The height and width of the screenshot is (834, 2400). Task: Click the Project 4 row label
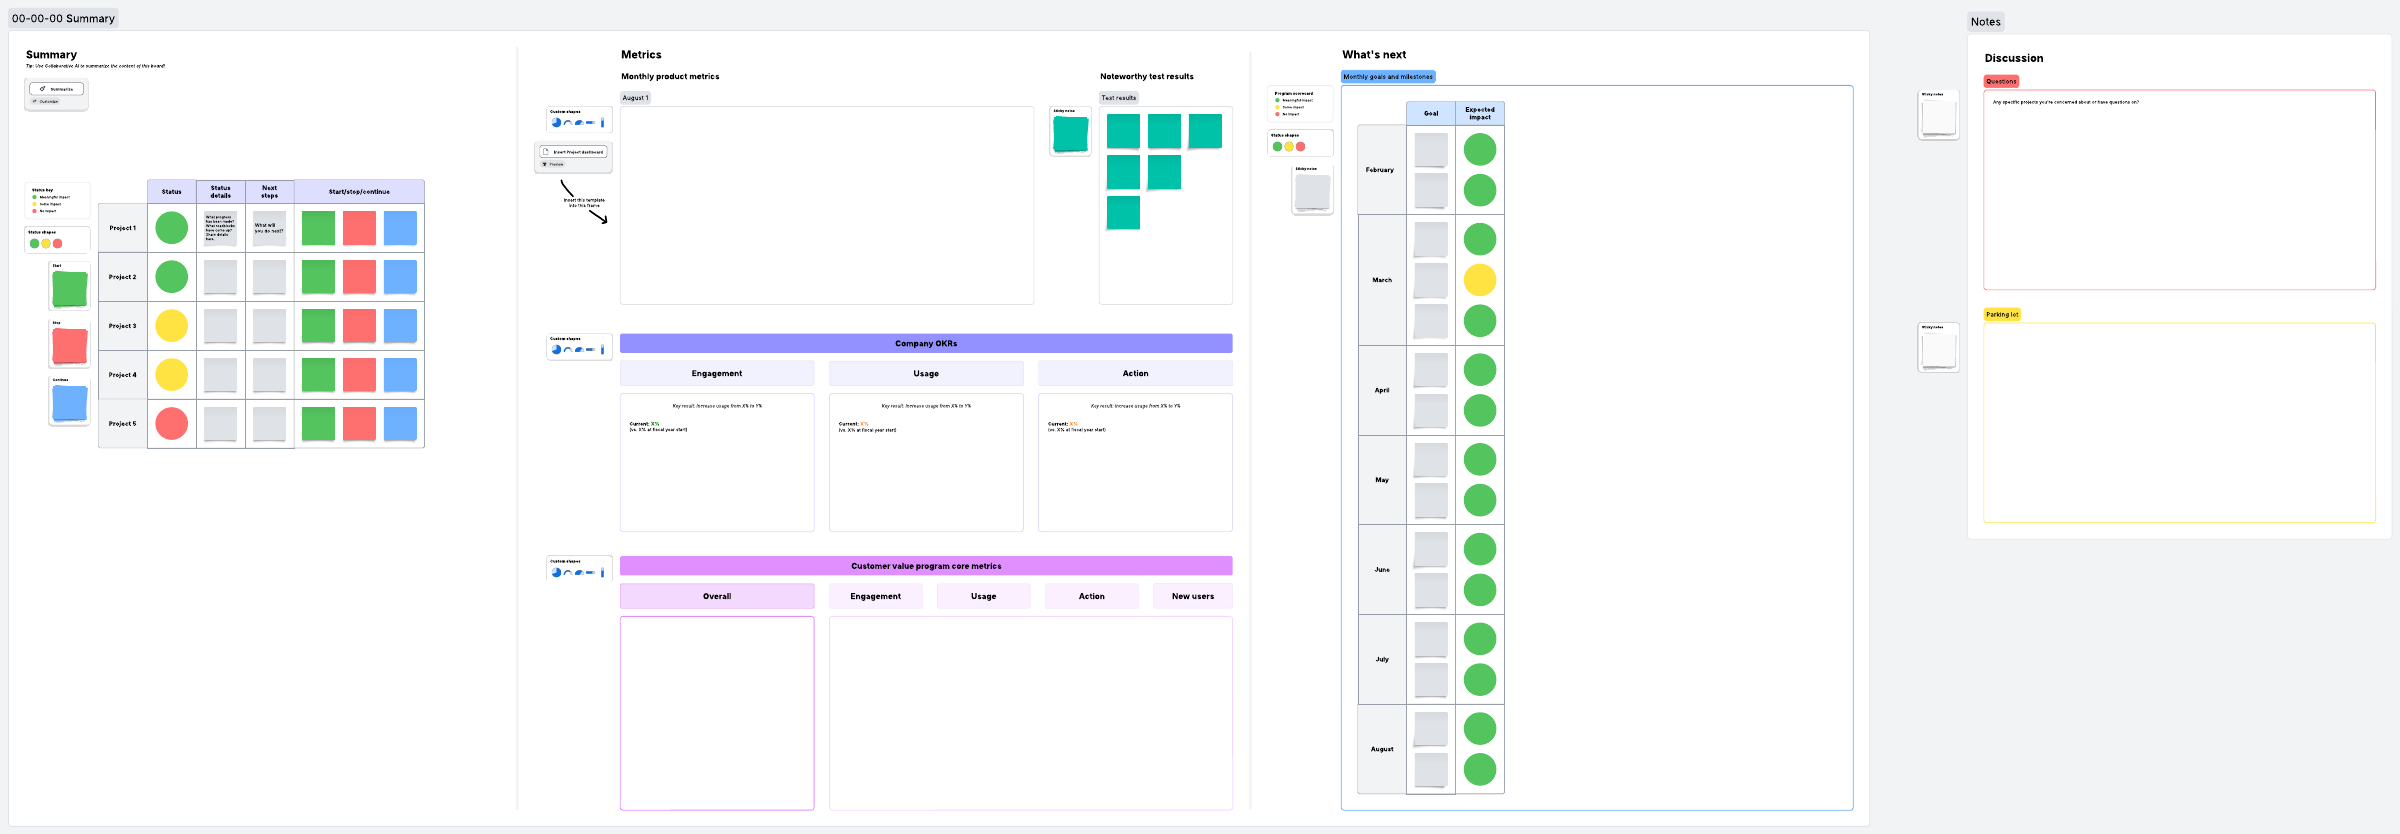(123, 375)
